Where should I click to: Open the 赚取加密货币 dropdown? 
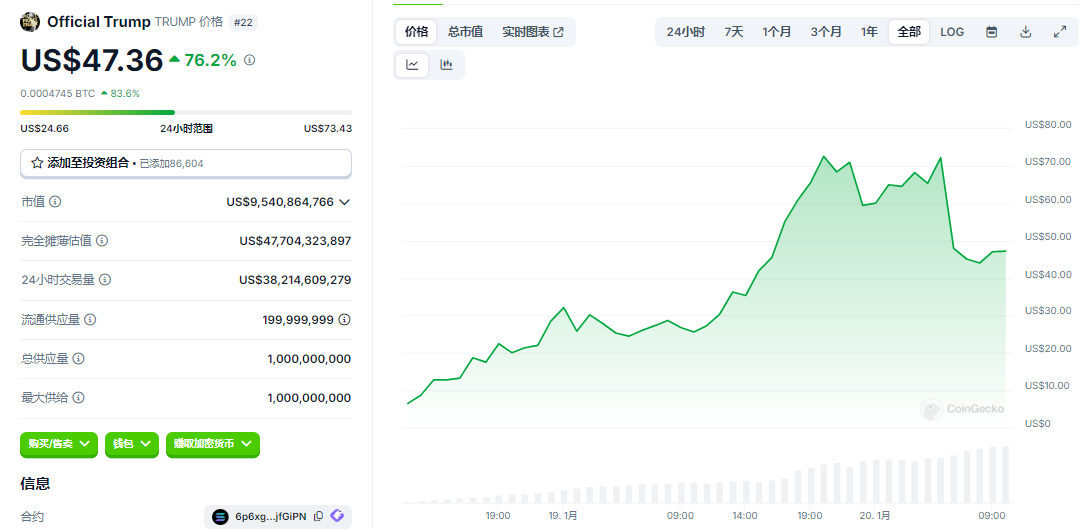(x=213, y=444)
